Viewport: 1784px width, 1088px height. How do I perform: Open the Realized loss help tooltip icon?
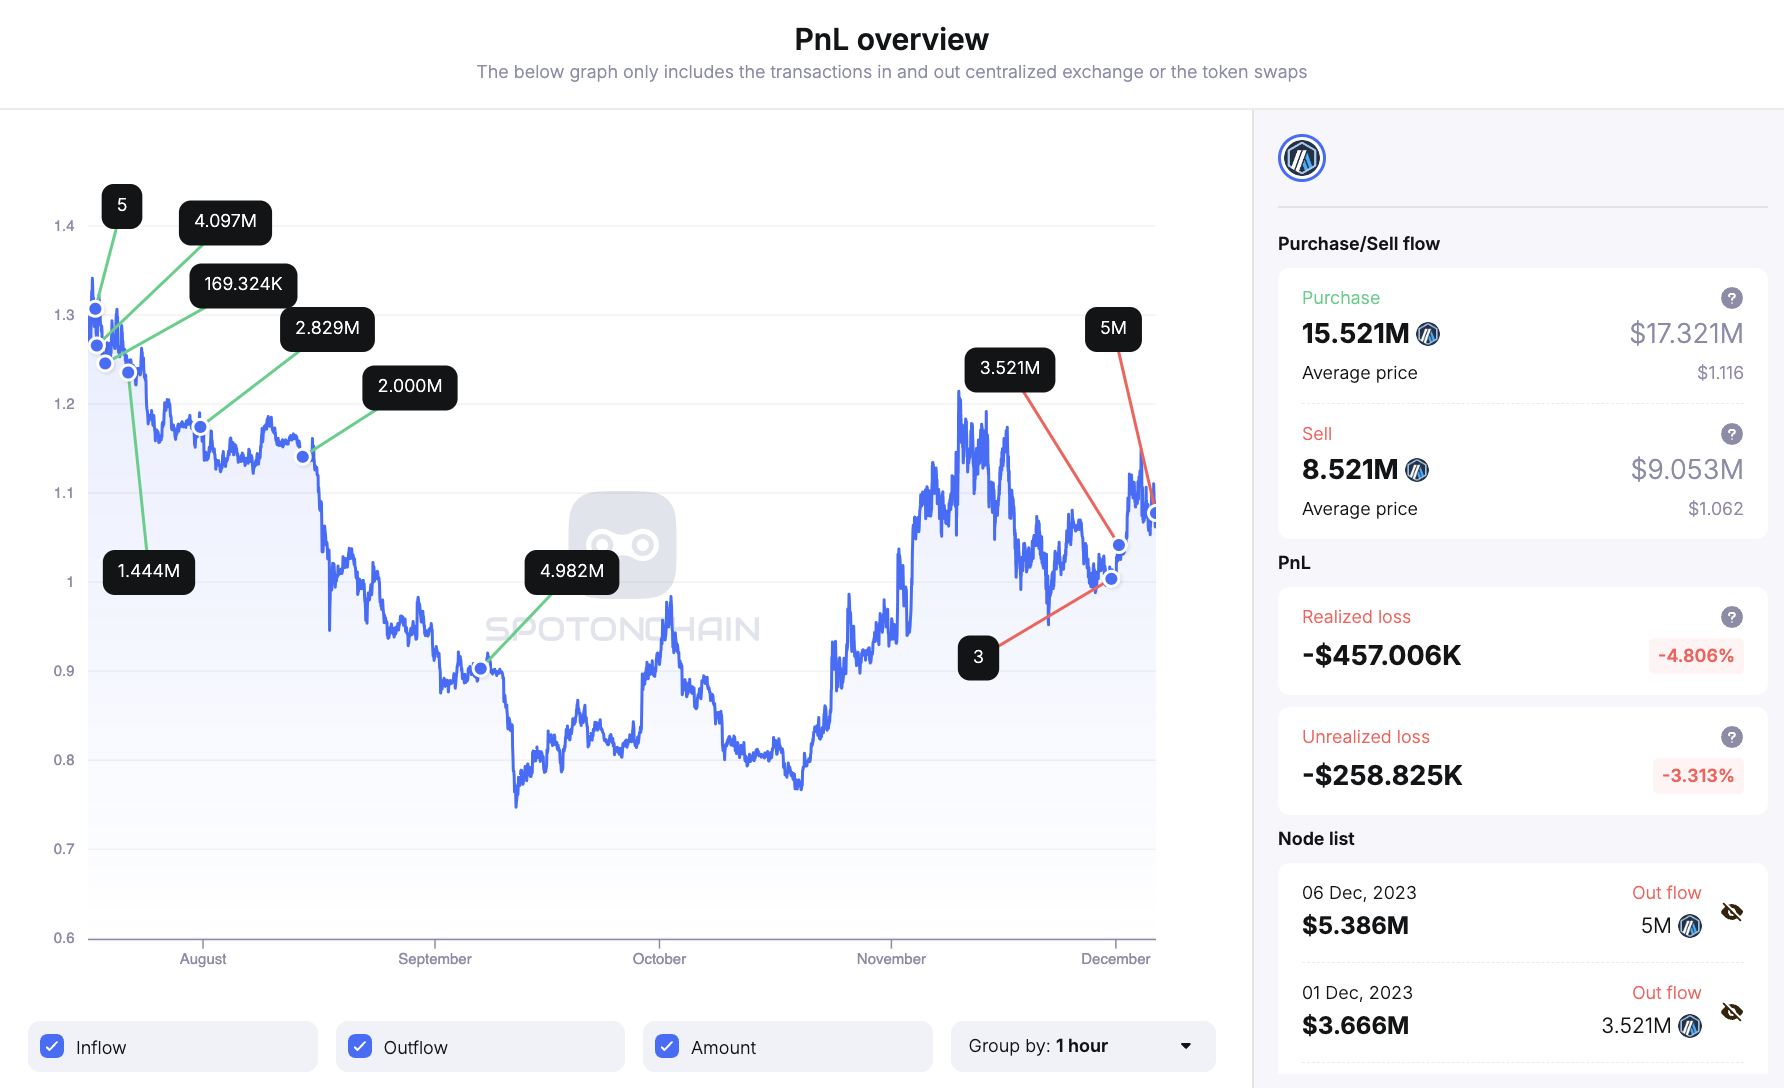[1732, 617]
